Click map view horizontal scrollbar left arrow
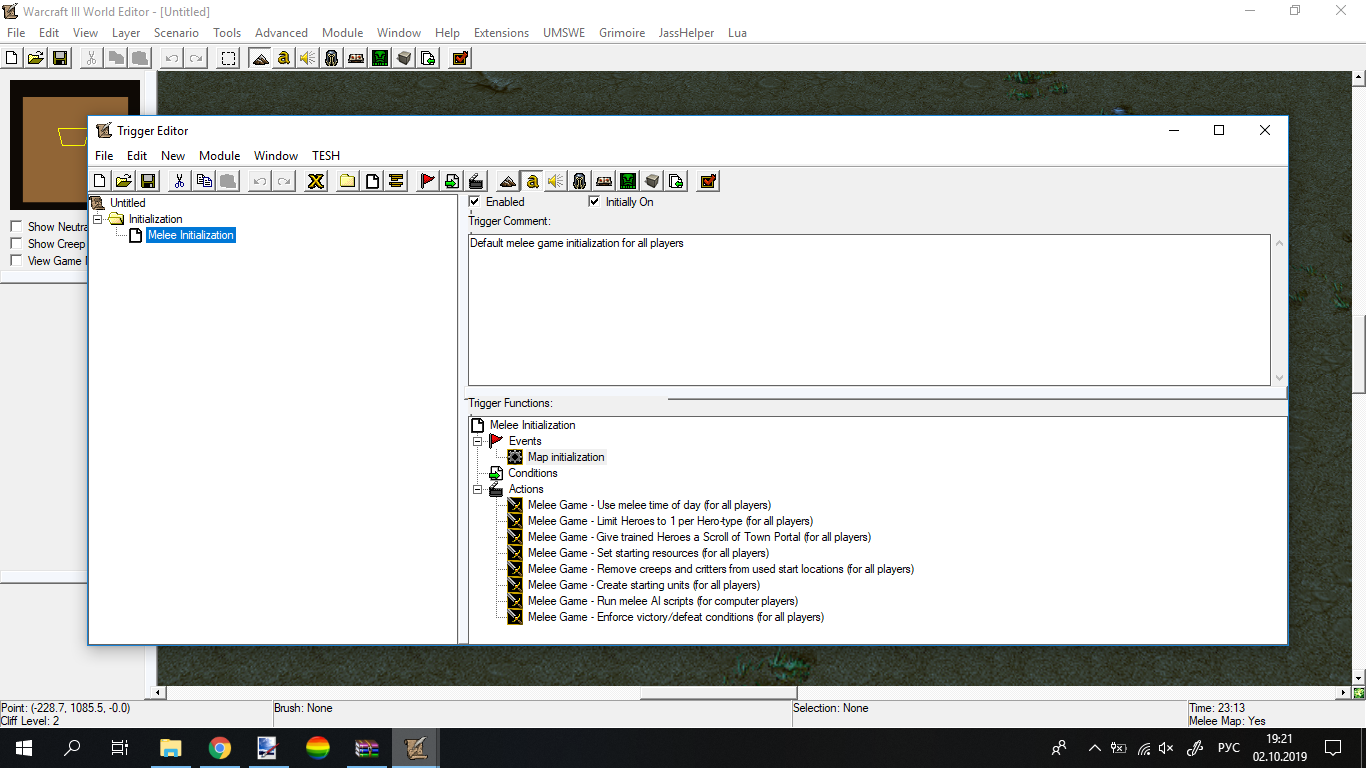 157,693
